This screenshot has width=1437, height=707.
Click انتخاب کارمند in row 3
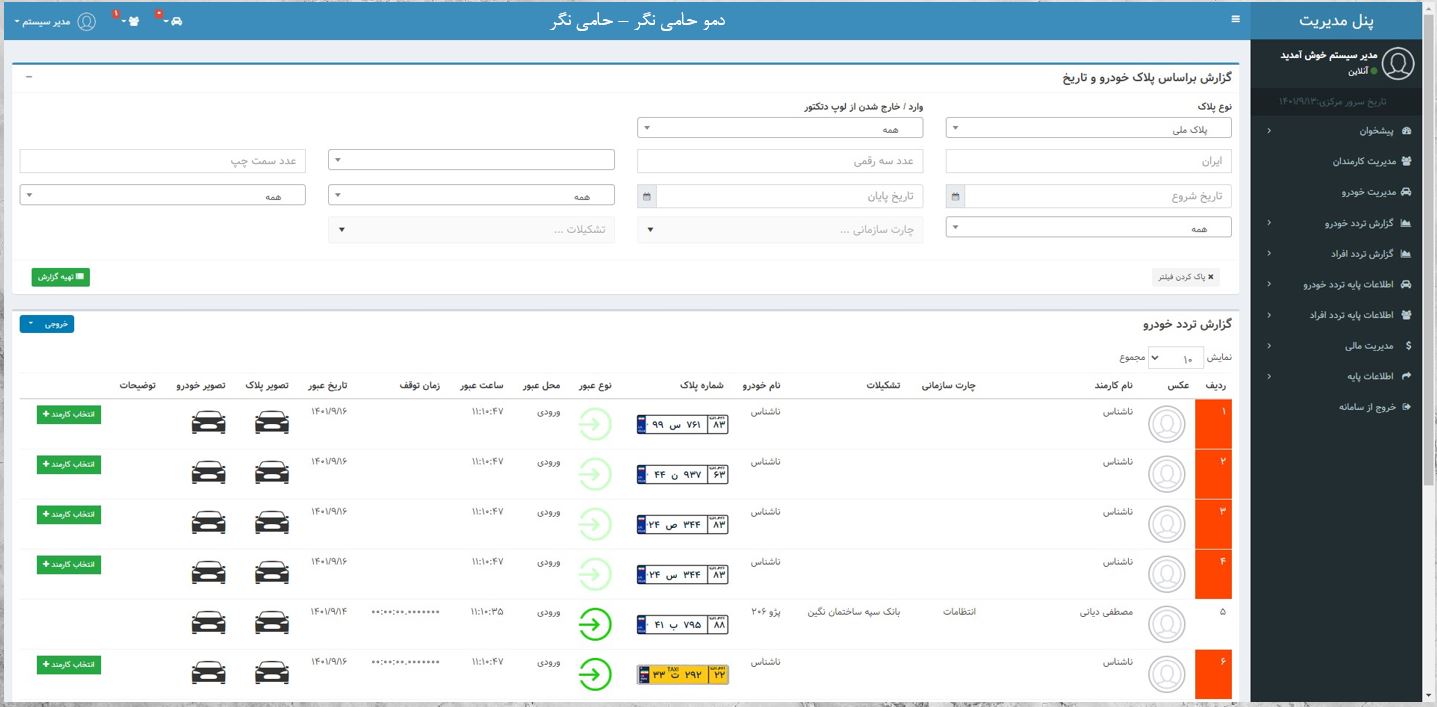[x=69, y=514]
